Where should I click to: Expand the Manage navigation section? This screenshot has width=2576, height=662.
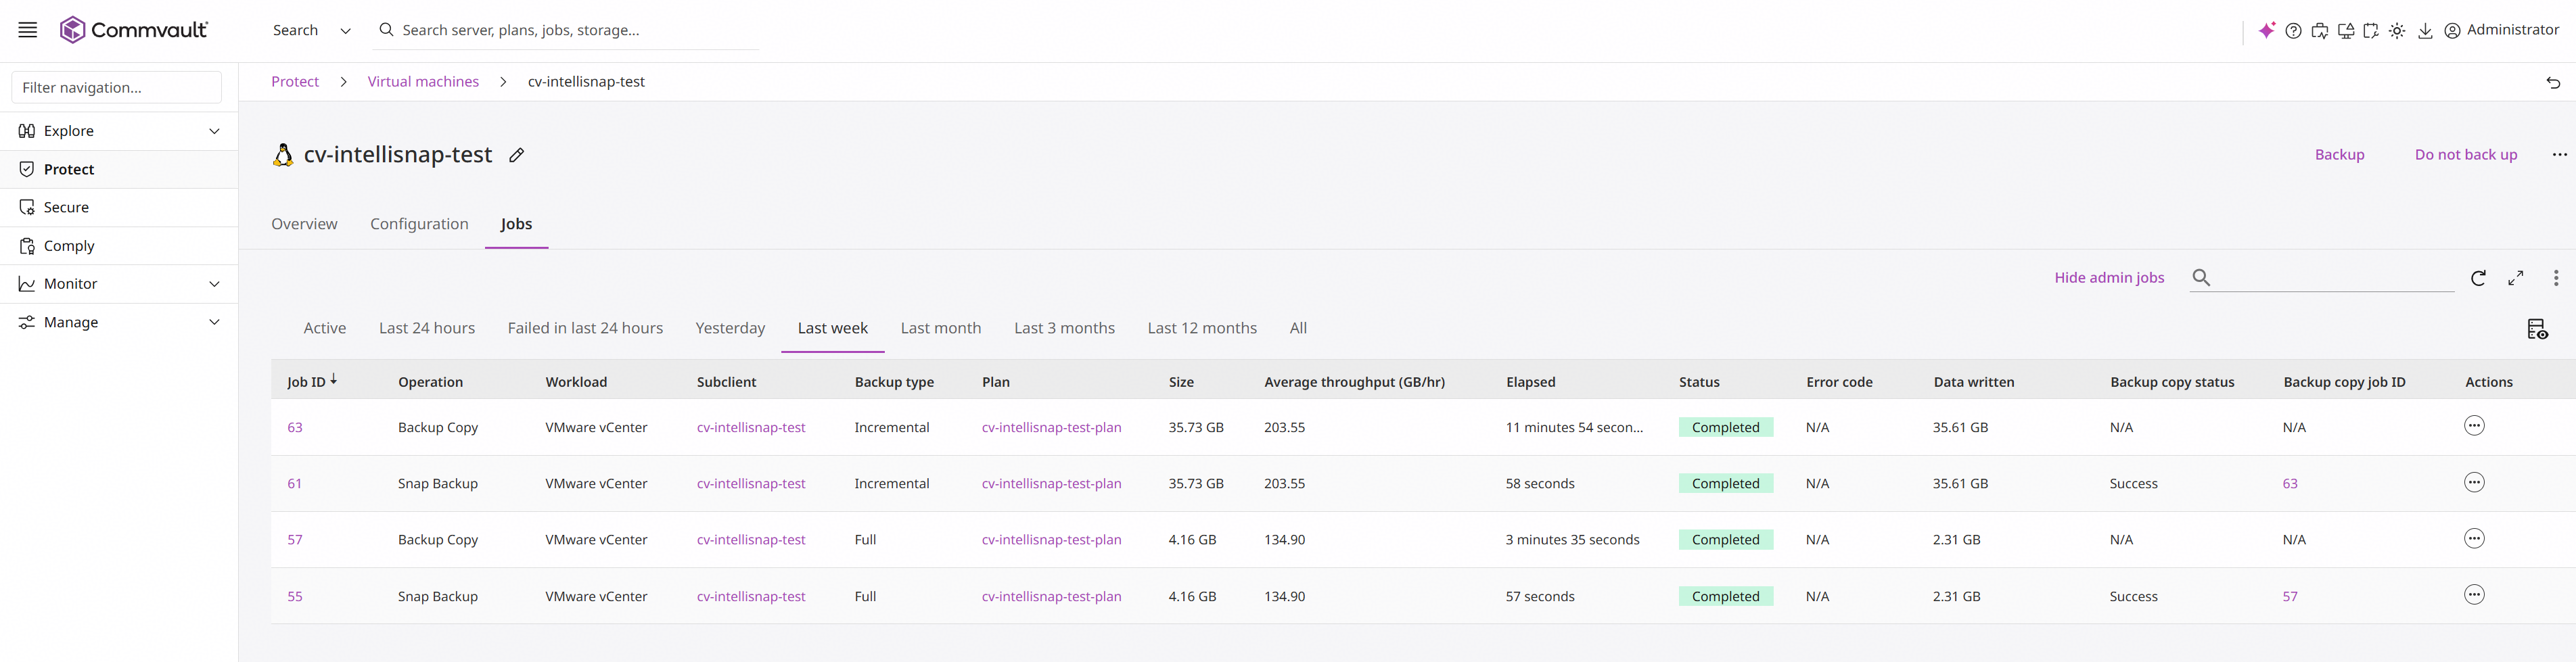(214, 322)
